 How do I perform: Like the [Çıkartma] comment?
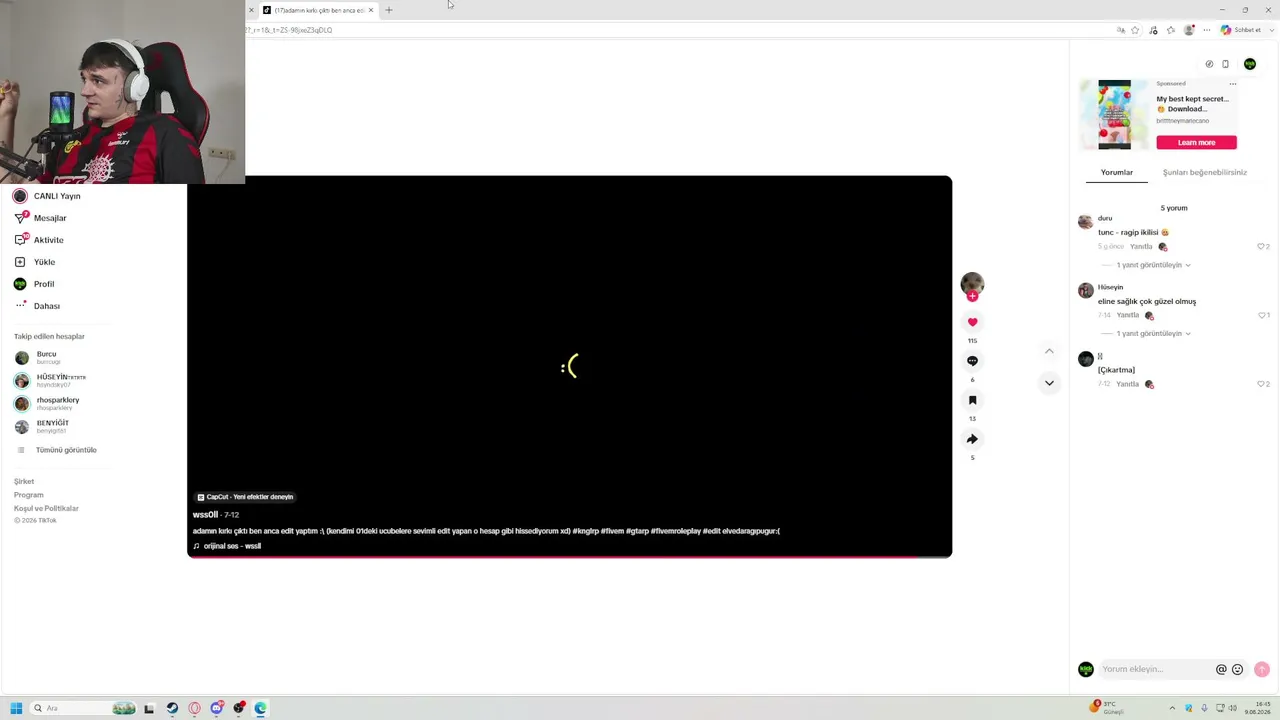click(1262, 384)
